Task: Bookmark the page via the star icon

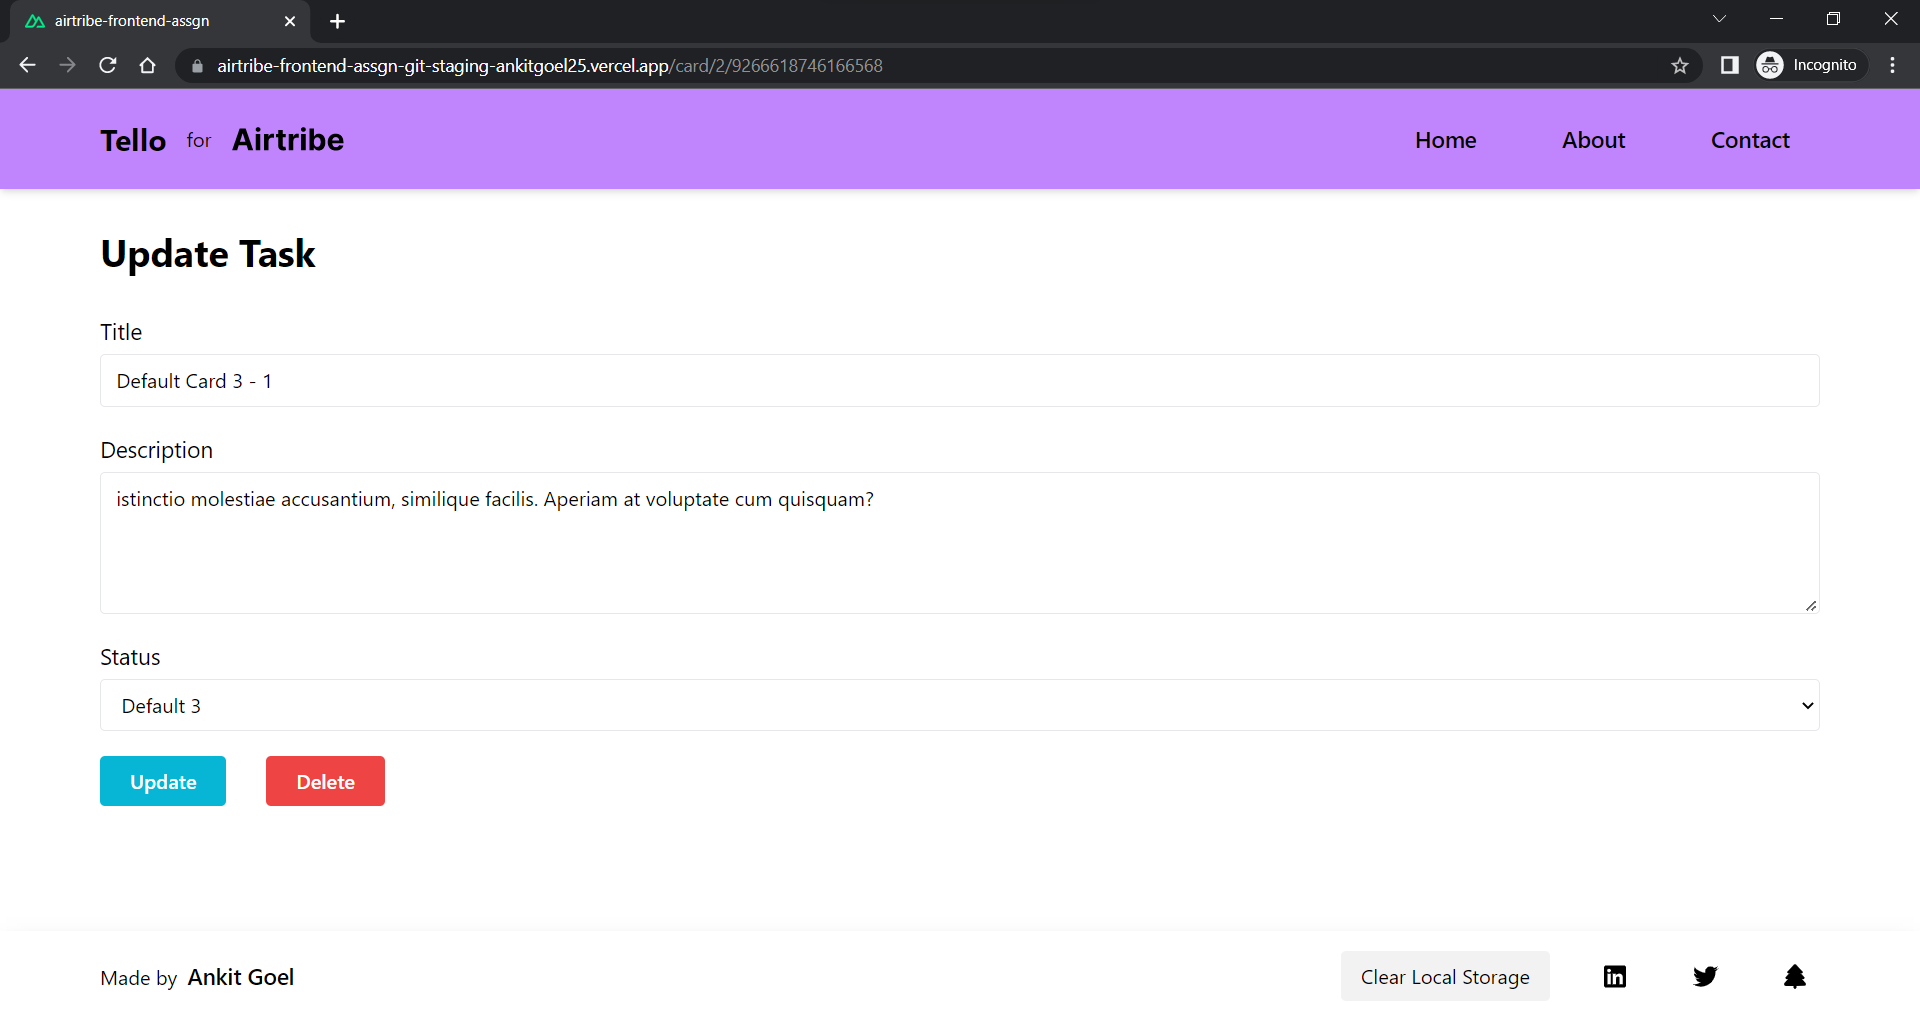Action: [1680, 65]
